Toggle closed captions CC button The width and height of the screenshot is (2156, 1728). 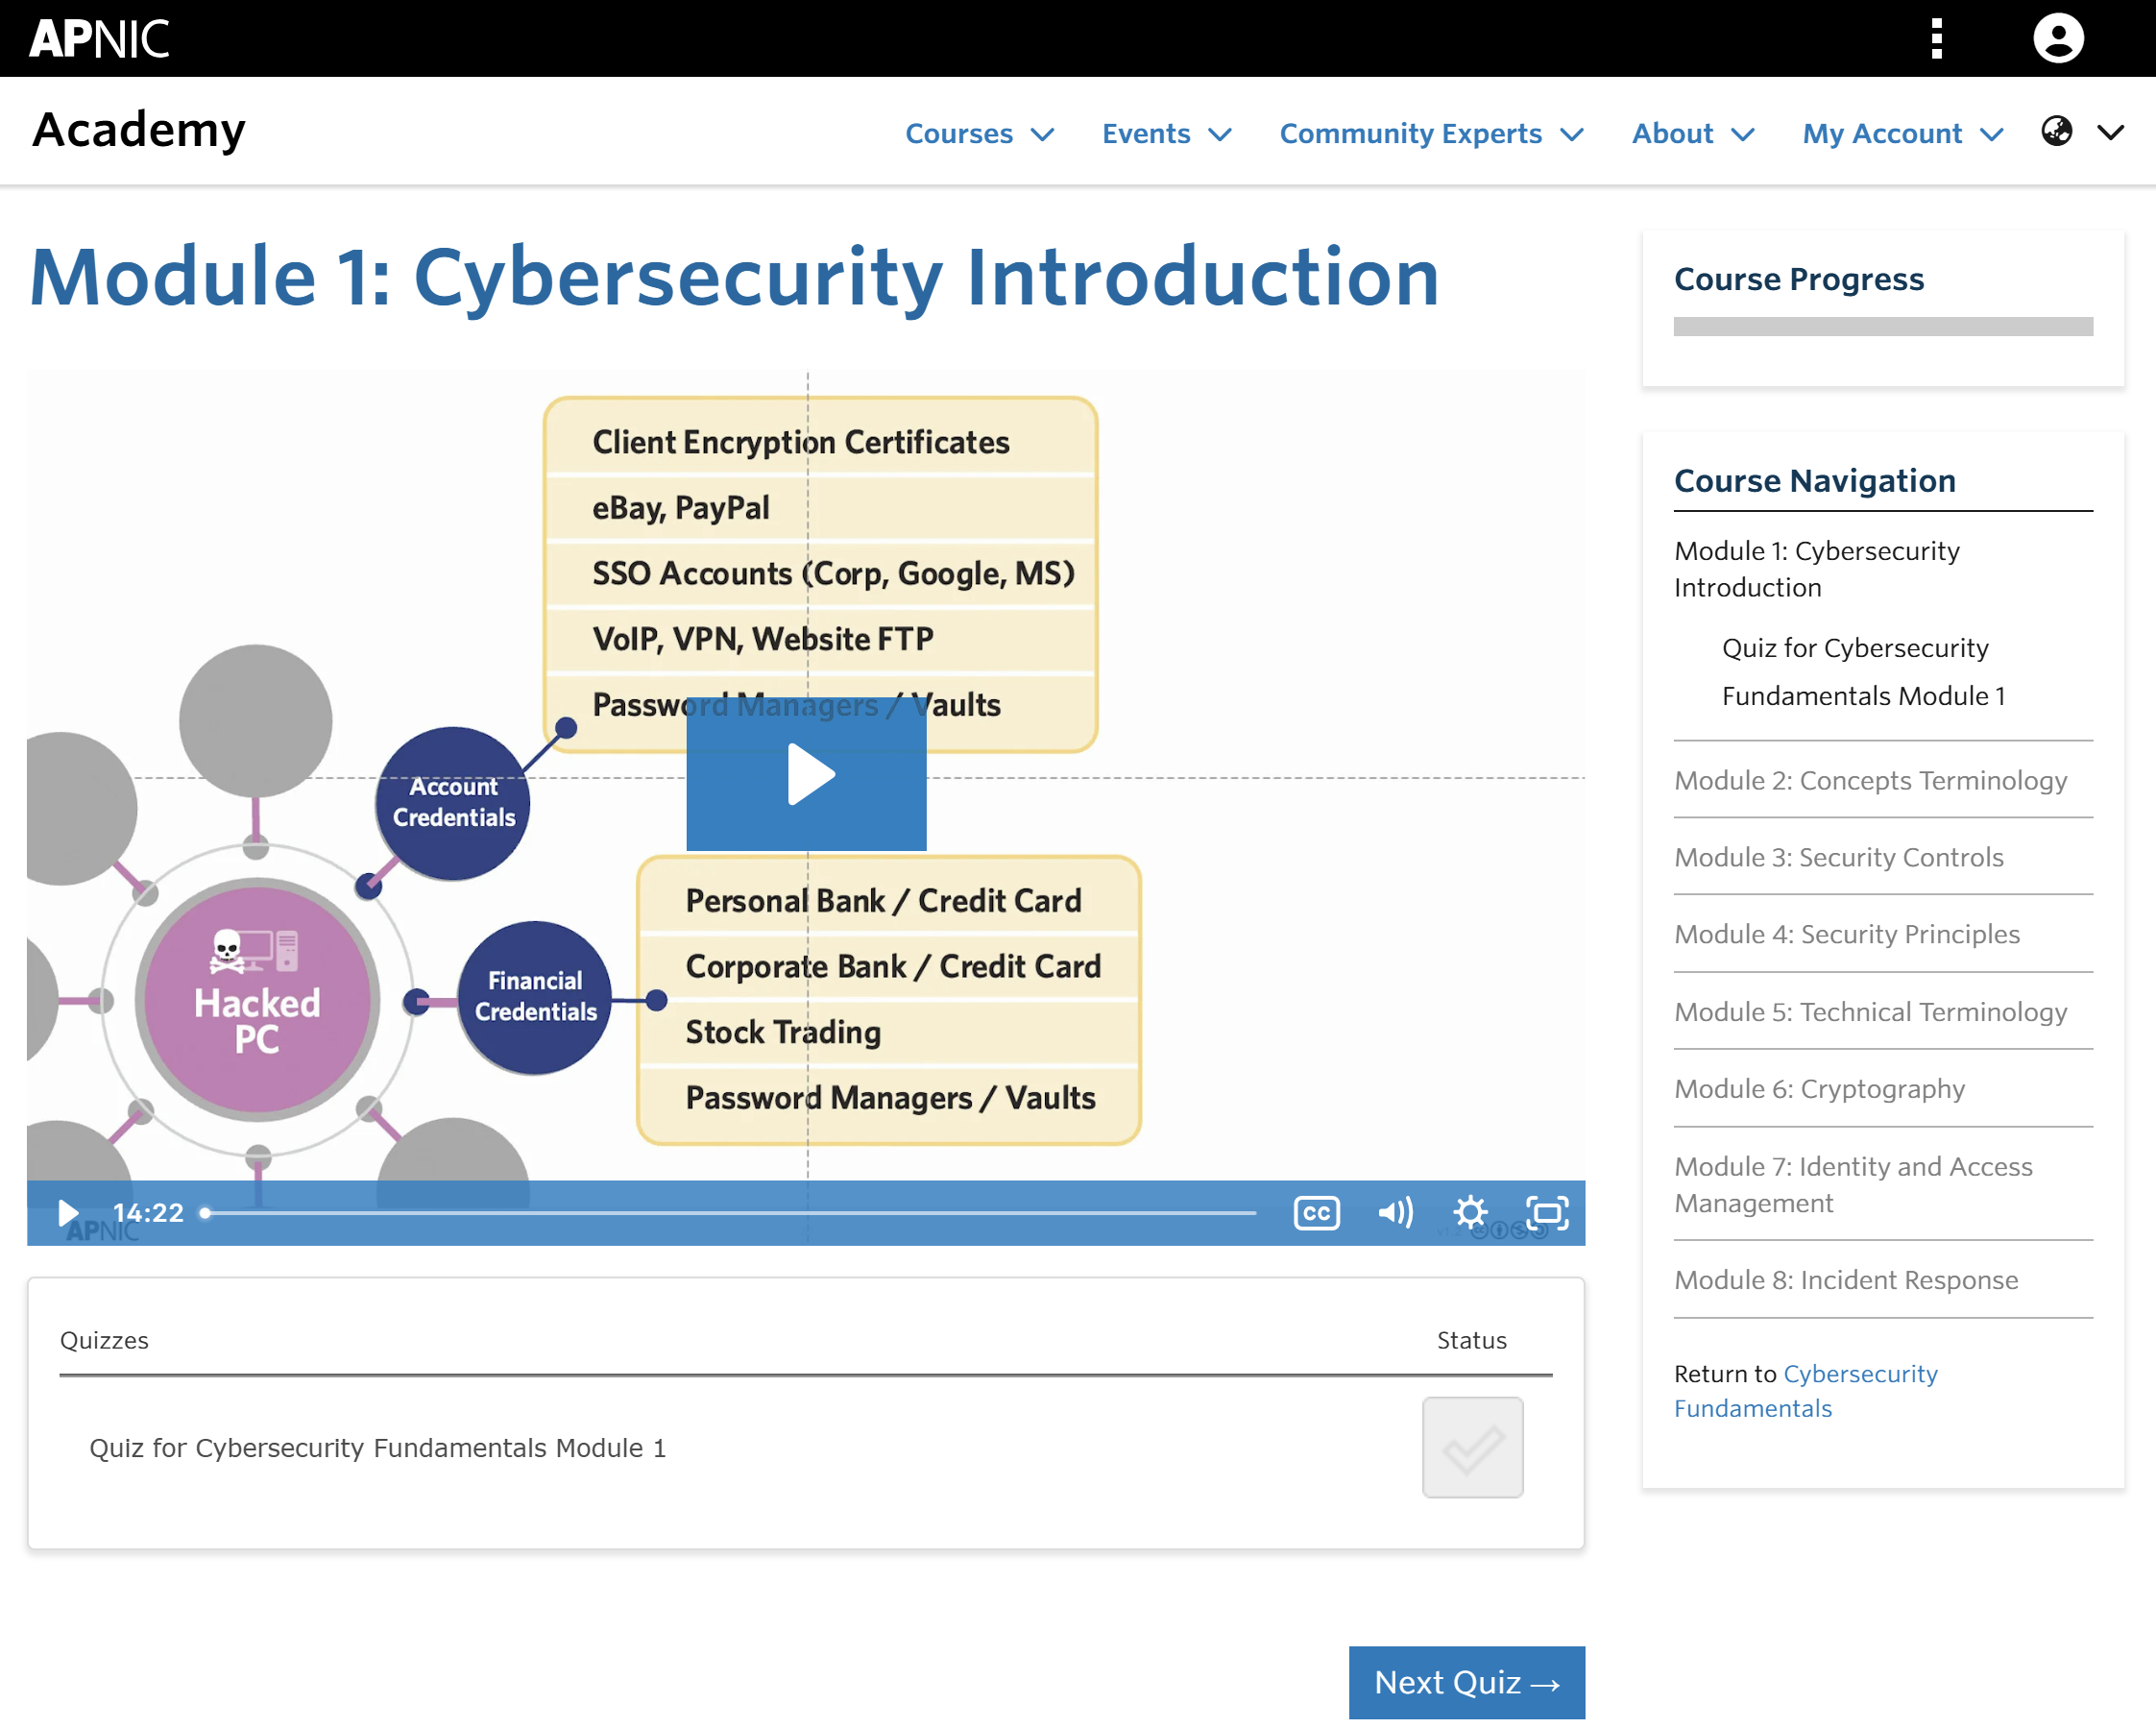[x=1316, y=1213]
